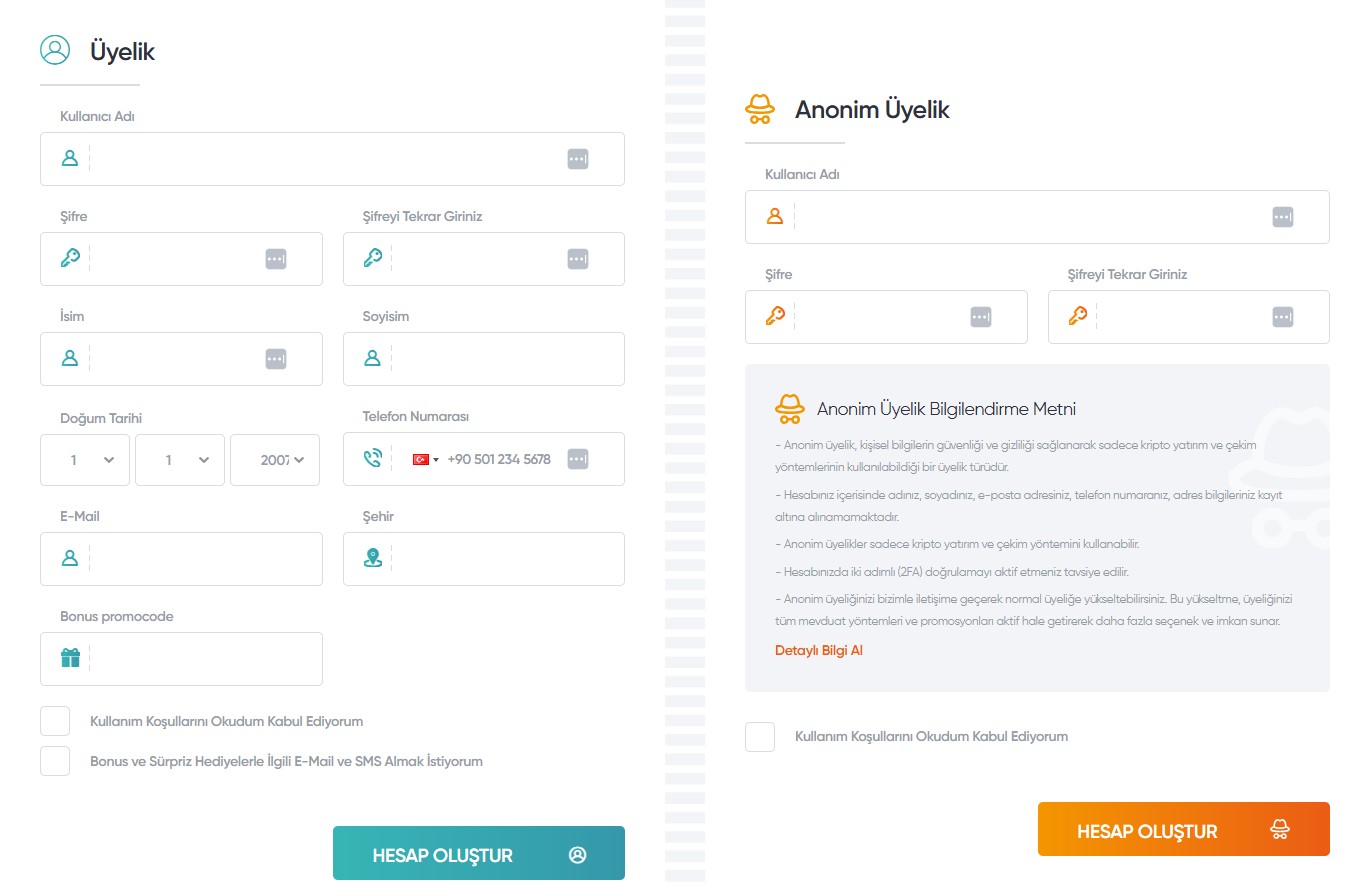
Task: Check Kullanım Koşullarını box in Anonim Üyelik
Action: point(760,737)
